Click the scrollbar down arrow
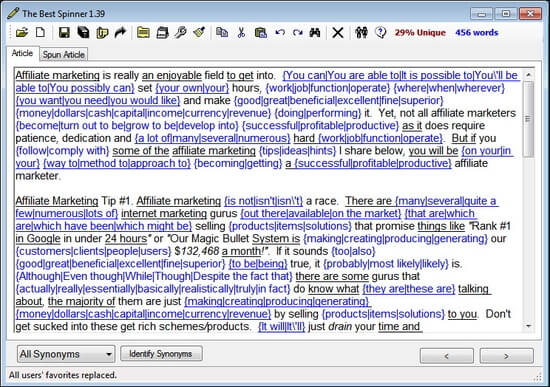 coord(528,326)
